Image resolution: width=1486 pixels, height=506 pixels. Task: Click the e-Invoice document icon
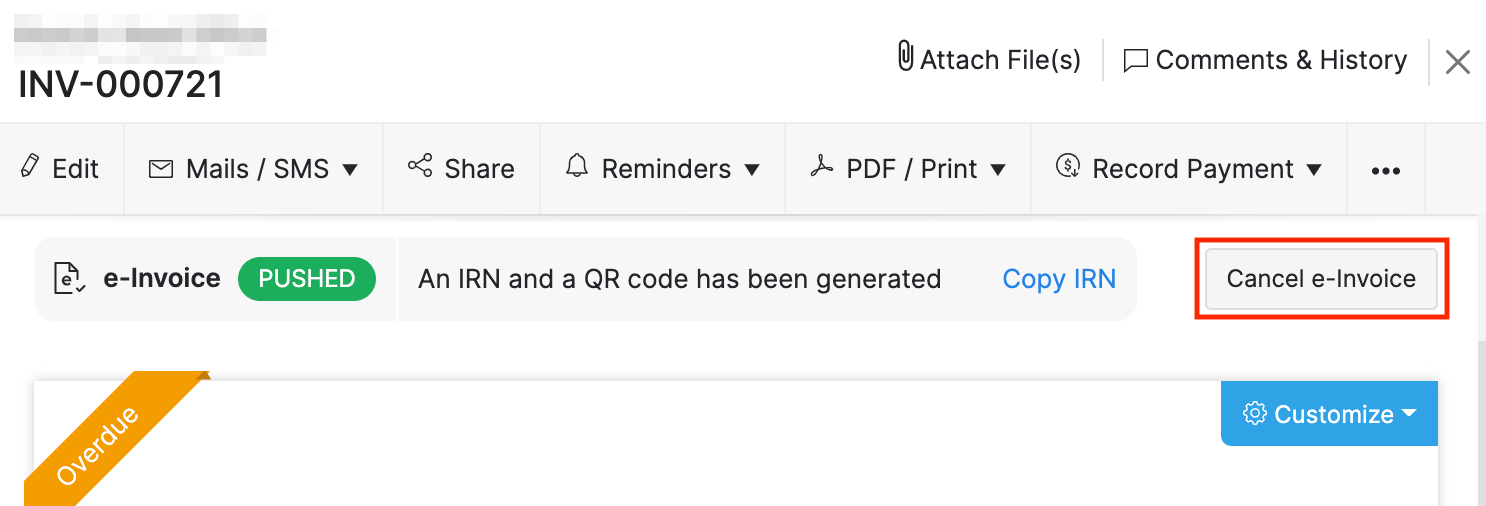click(x=67, y=279)
